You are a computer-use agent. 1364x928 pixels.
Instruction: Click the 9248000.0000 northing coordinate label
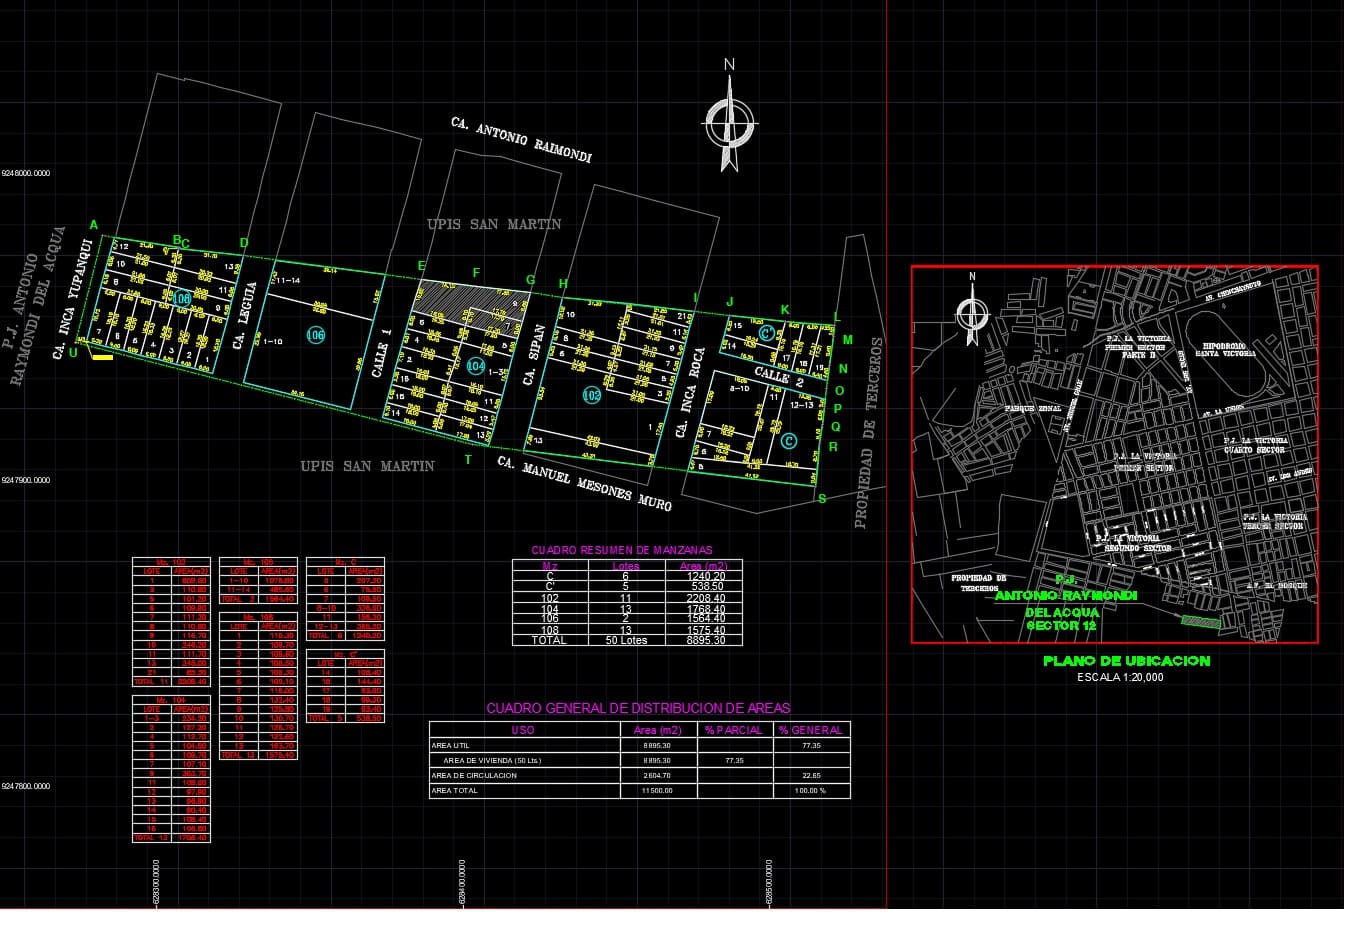pos(26,173)
